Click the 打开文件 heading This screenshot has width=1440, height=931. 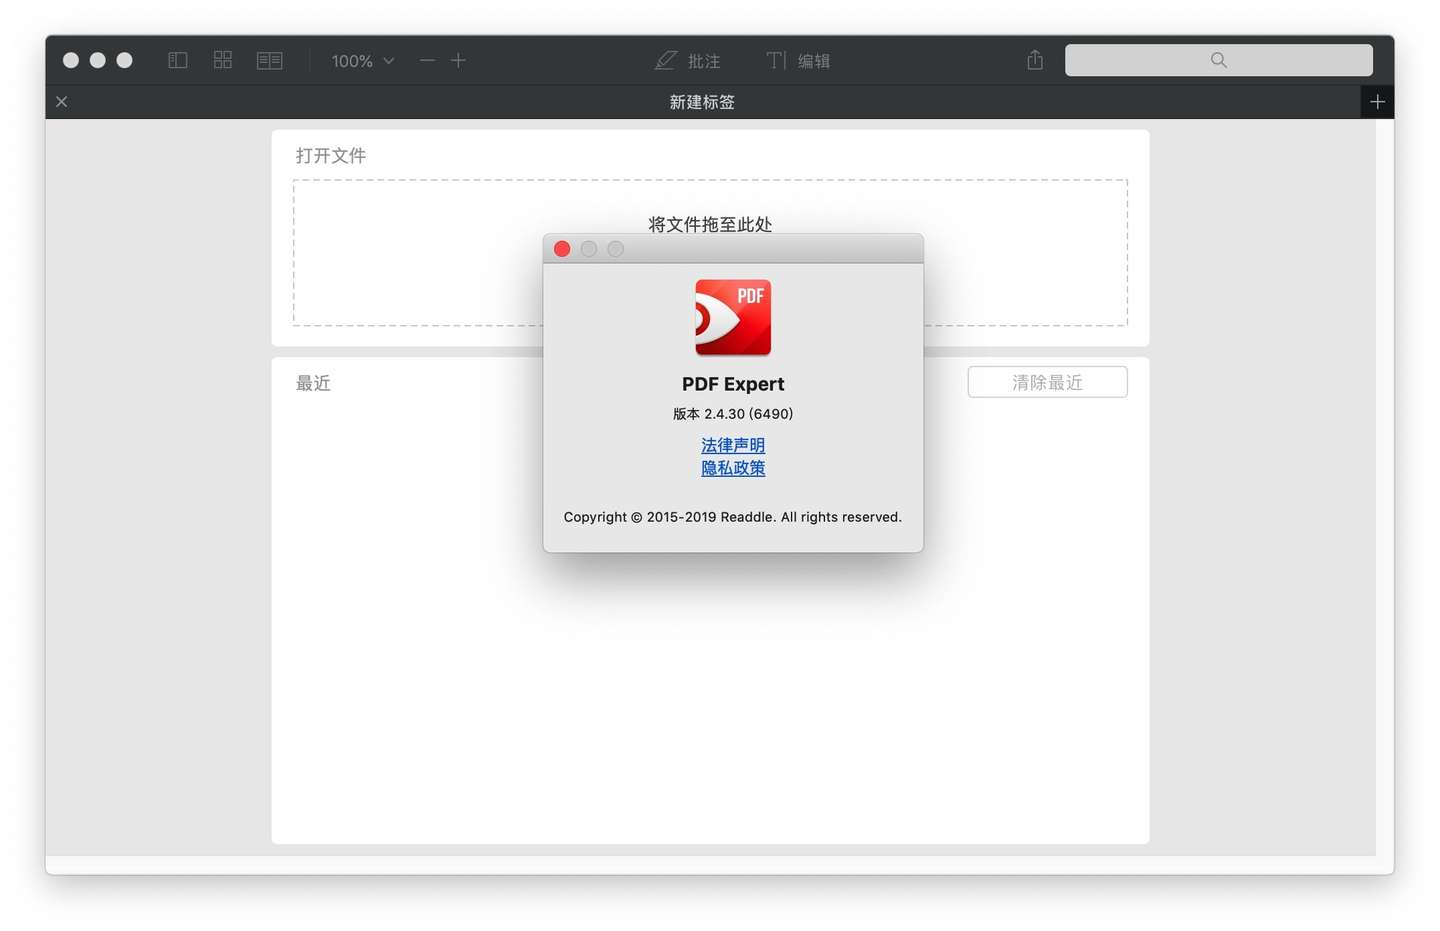[331, 156]
